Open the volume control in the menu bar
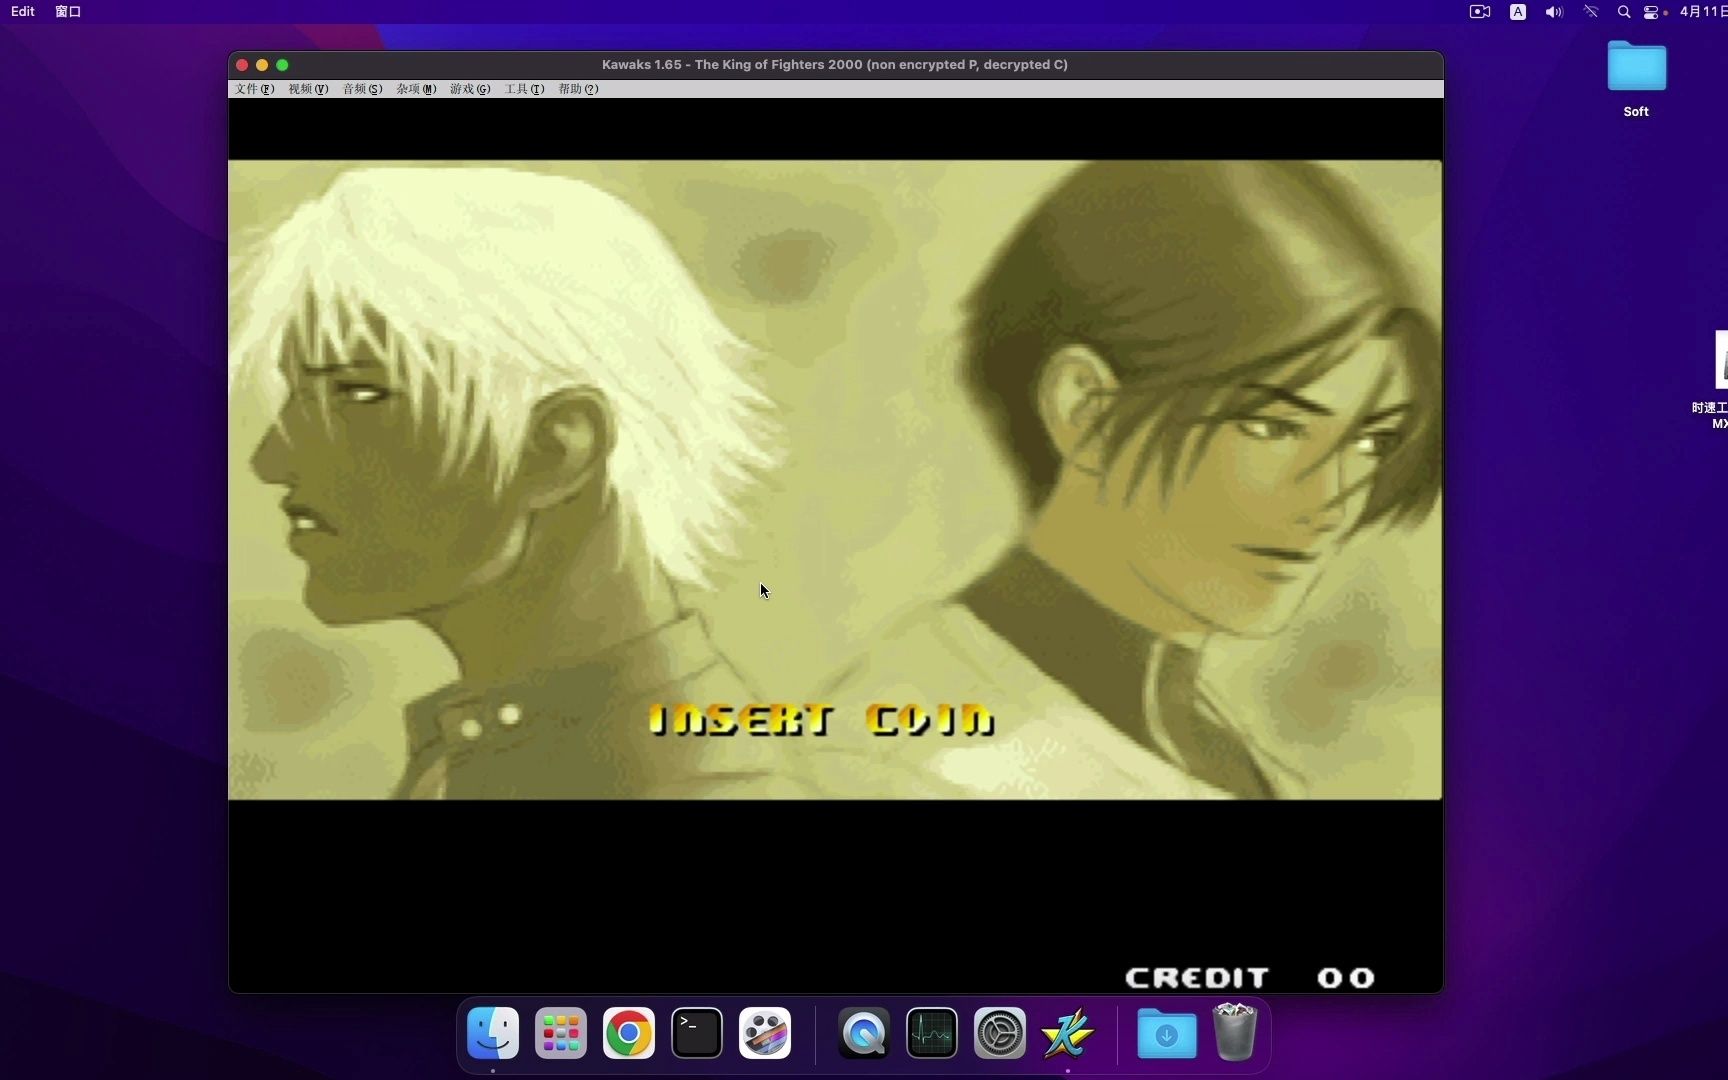1728x1080 pixels. pyautogui.click(x=1554, y=12)
